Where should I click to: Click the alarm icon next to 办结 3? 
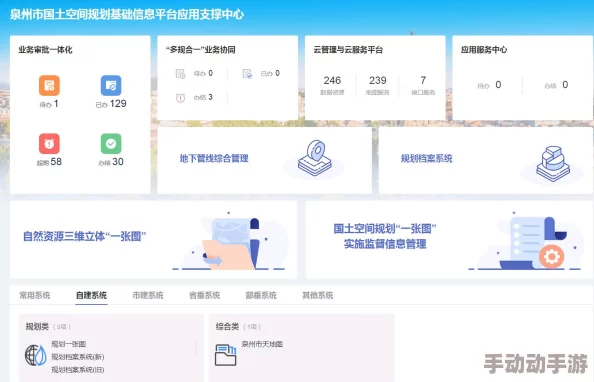[x=180, y=98]
